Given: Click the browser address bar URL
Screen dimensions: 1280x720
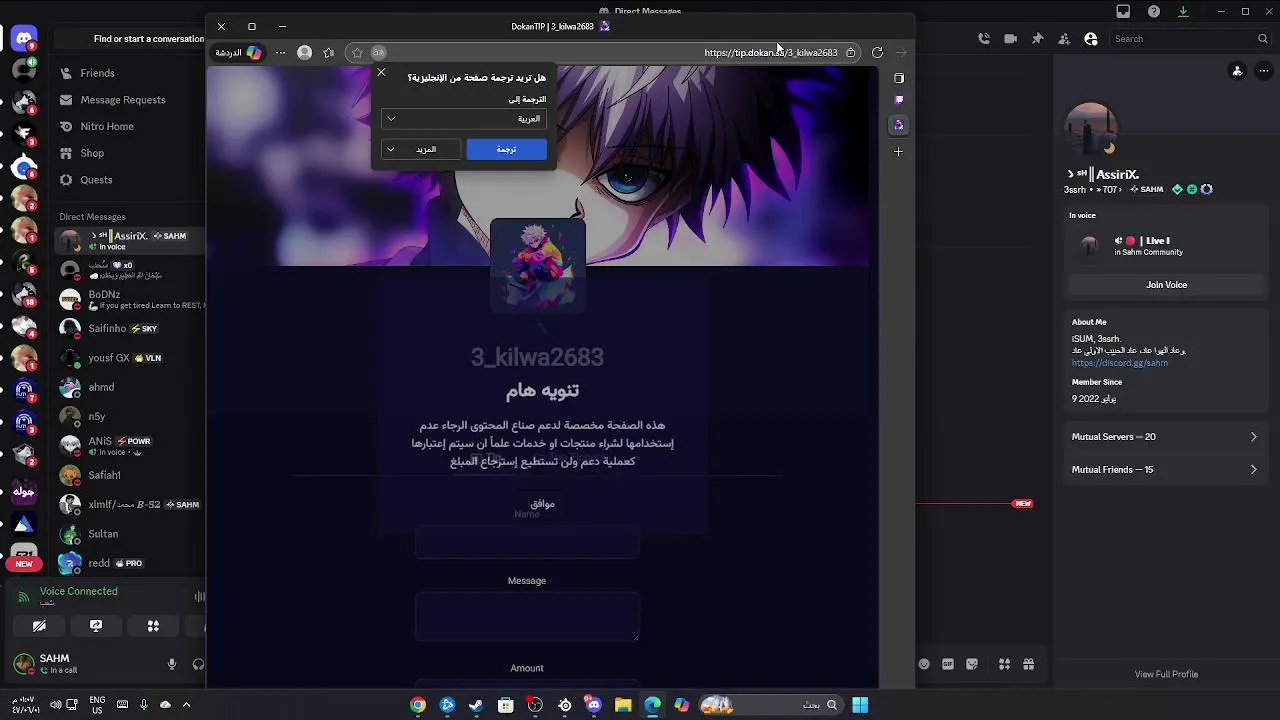Looking at the screenshot, I should (x=770, y=53).
